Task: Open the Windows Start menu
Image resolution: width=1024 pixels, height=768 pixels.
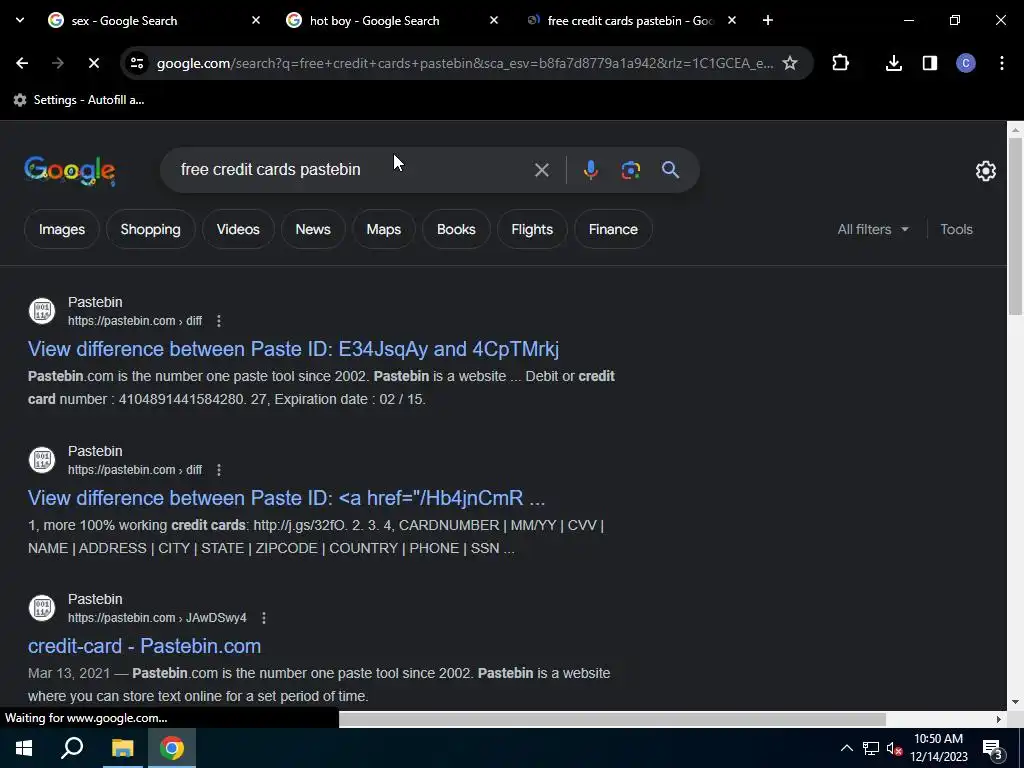Action: 24,748
